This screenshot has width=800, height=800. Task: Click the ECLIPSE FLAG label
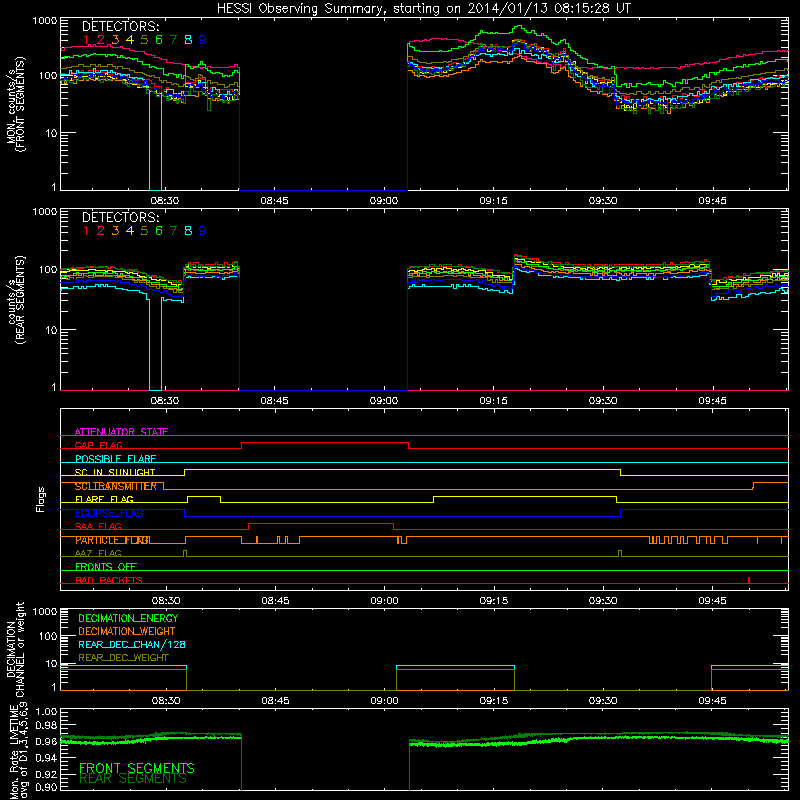pyautogui.click(x=109, y=513)
